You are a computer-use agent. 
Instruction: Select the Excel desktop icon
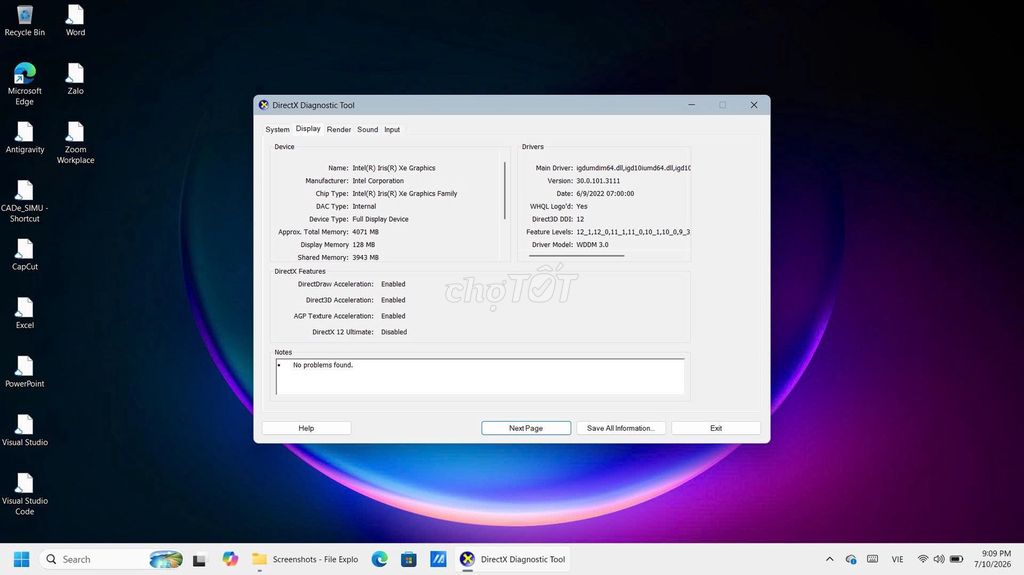[25, 313]
